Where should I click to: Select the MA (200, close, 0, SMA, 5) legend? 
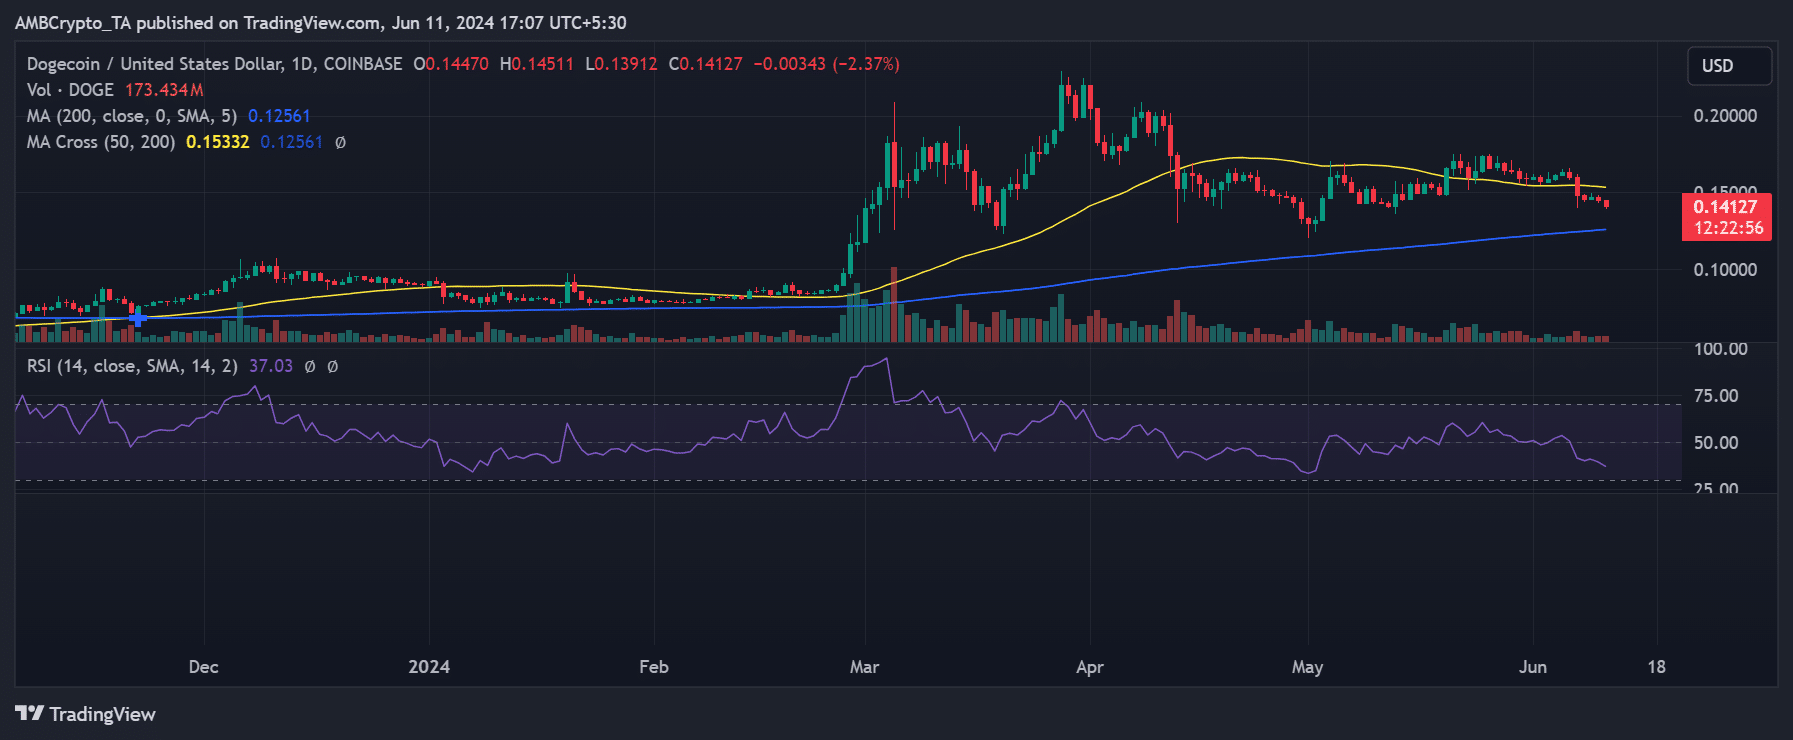131,116
